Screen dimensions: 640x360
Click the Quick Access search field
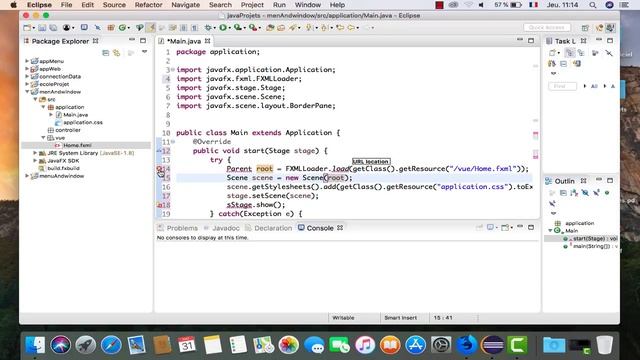(x=547, y=27)
